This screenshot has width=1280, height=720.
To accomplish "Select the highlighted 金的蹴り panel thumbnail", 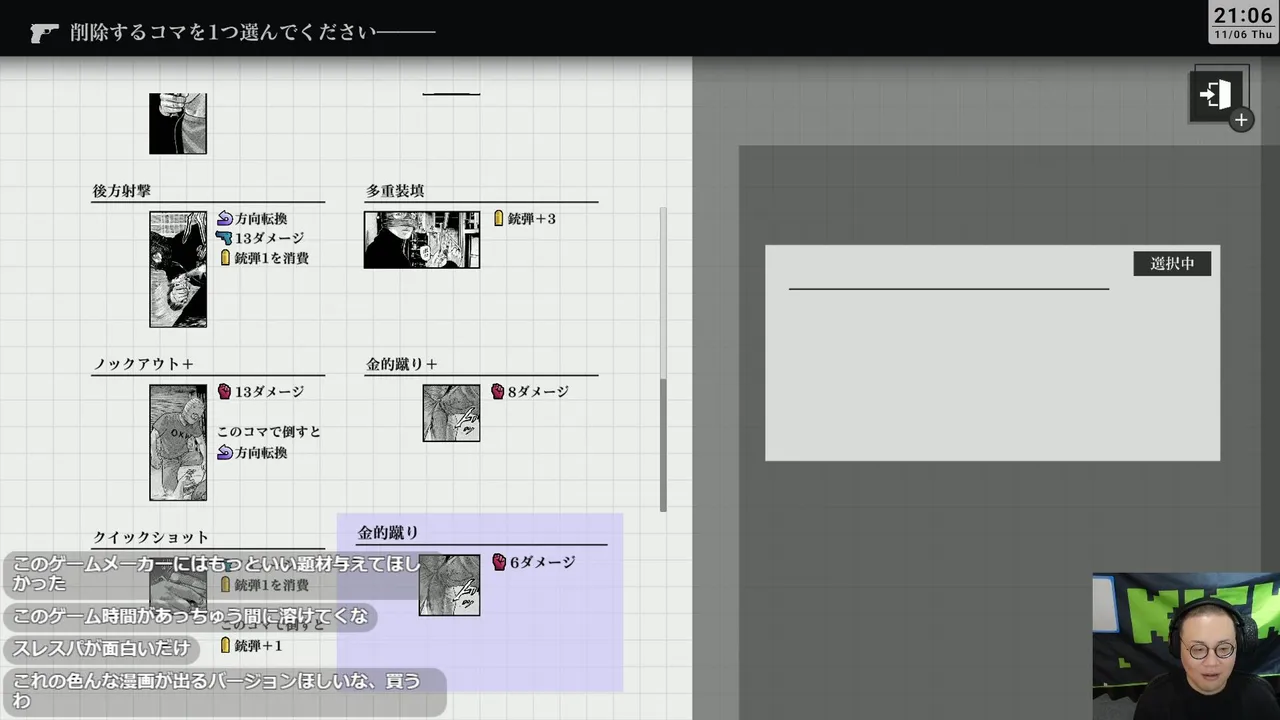I will tap(449, 585).
